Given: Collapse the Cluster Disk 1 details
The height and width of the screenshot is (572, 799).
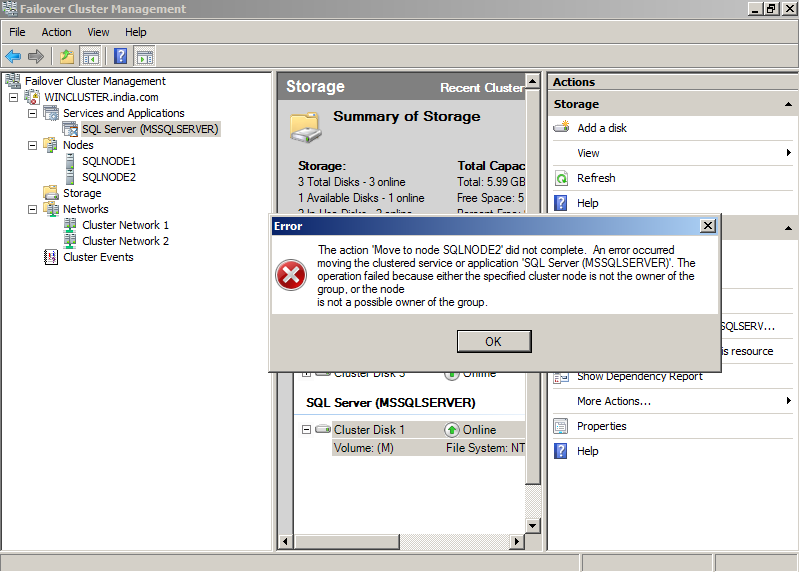Looking at the screenshot, I should pos(306,429).
